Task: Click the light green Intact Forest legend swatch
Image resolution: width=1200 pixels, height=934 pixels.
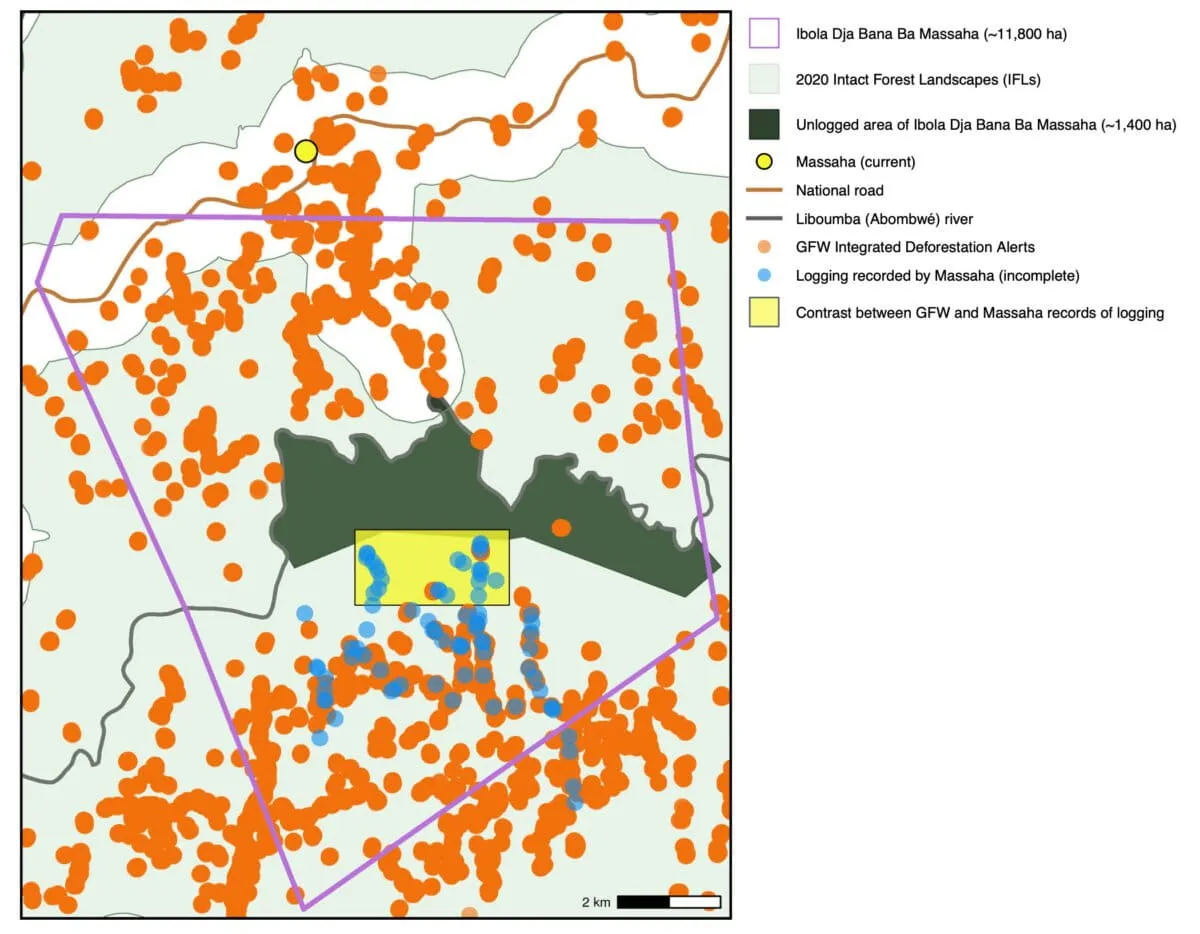Action: click(x=764, y=80)
